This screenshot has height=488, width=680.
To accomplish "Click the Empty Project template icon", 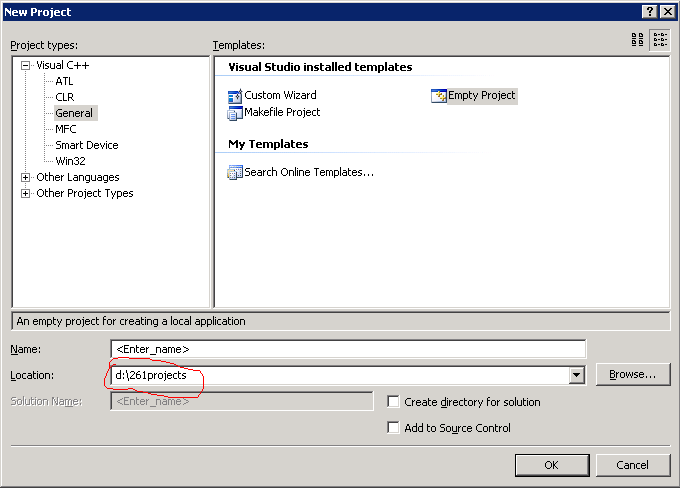I will [x=438, y=95].
